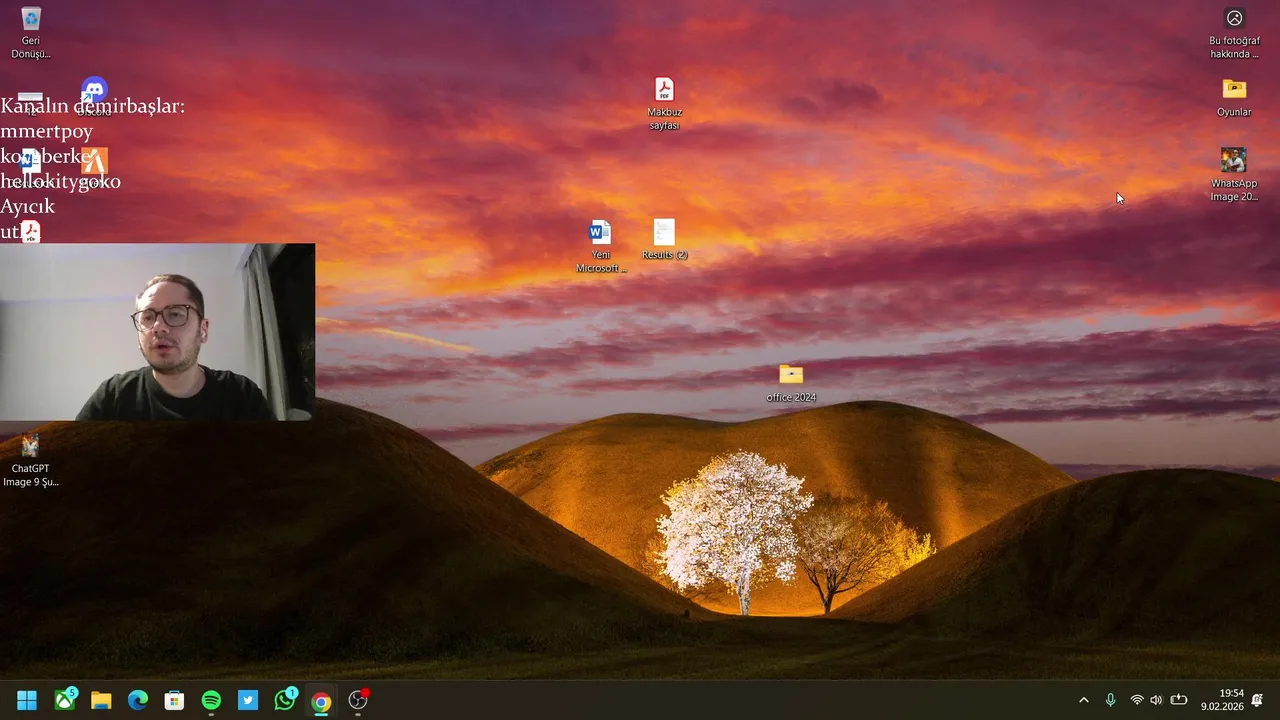Image resolution: width=1280 pixels, height=720 pixels.
Task: Open the Twitter app in taskbar
Action: click(x=248, y=701)
